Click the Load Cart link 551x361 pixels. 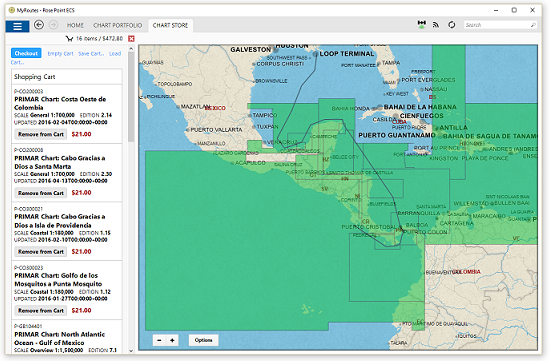point(115,53)
